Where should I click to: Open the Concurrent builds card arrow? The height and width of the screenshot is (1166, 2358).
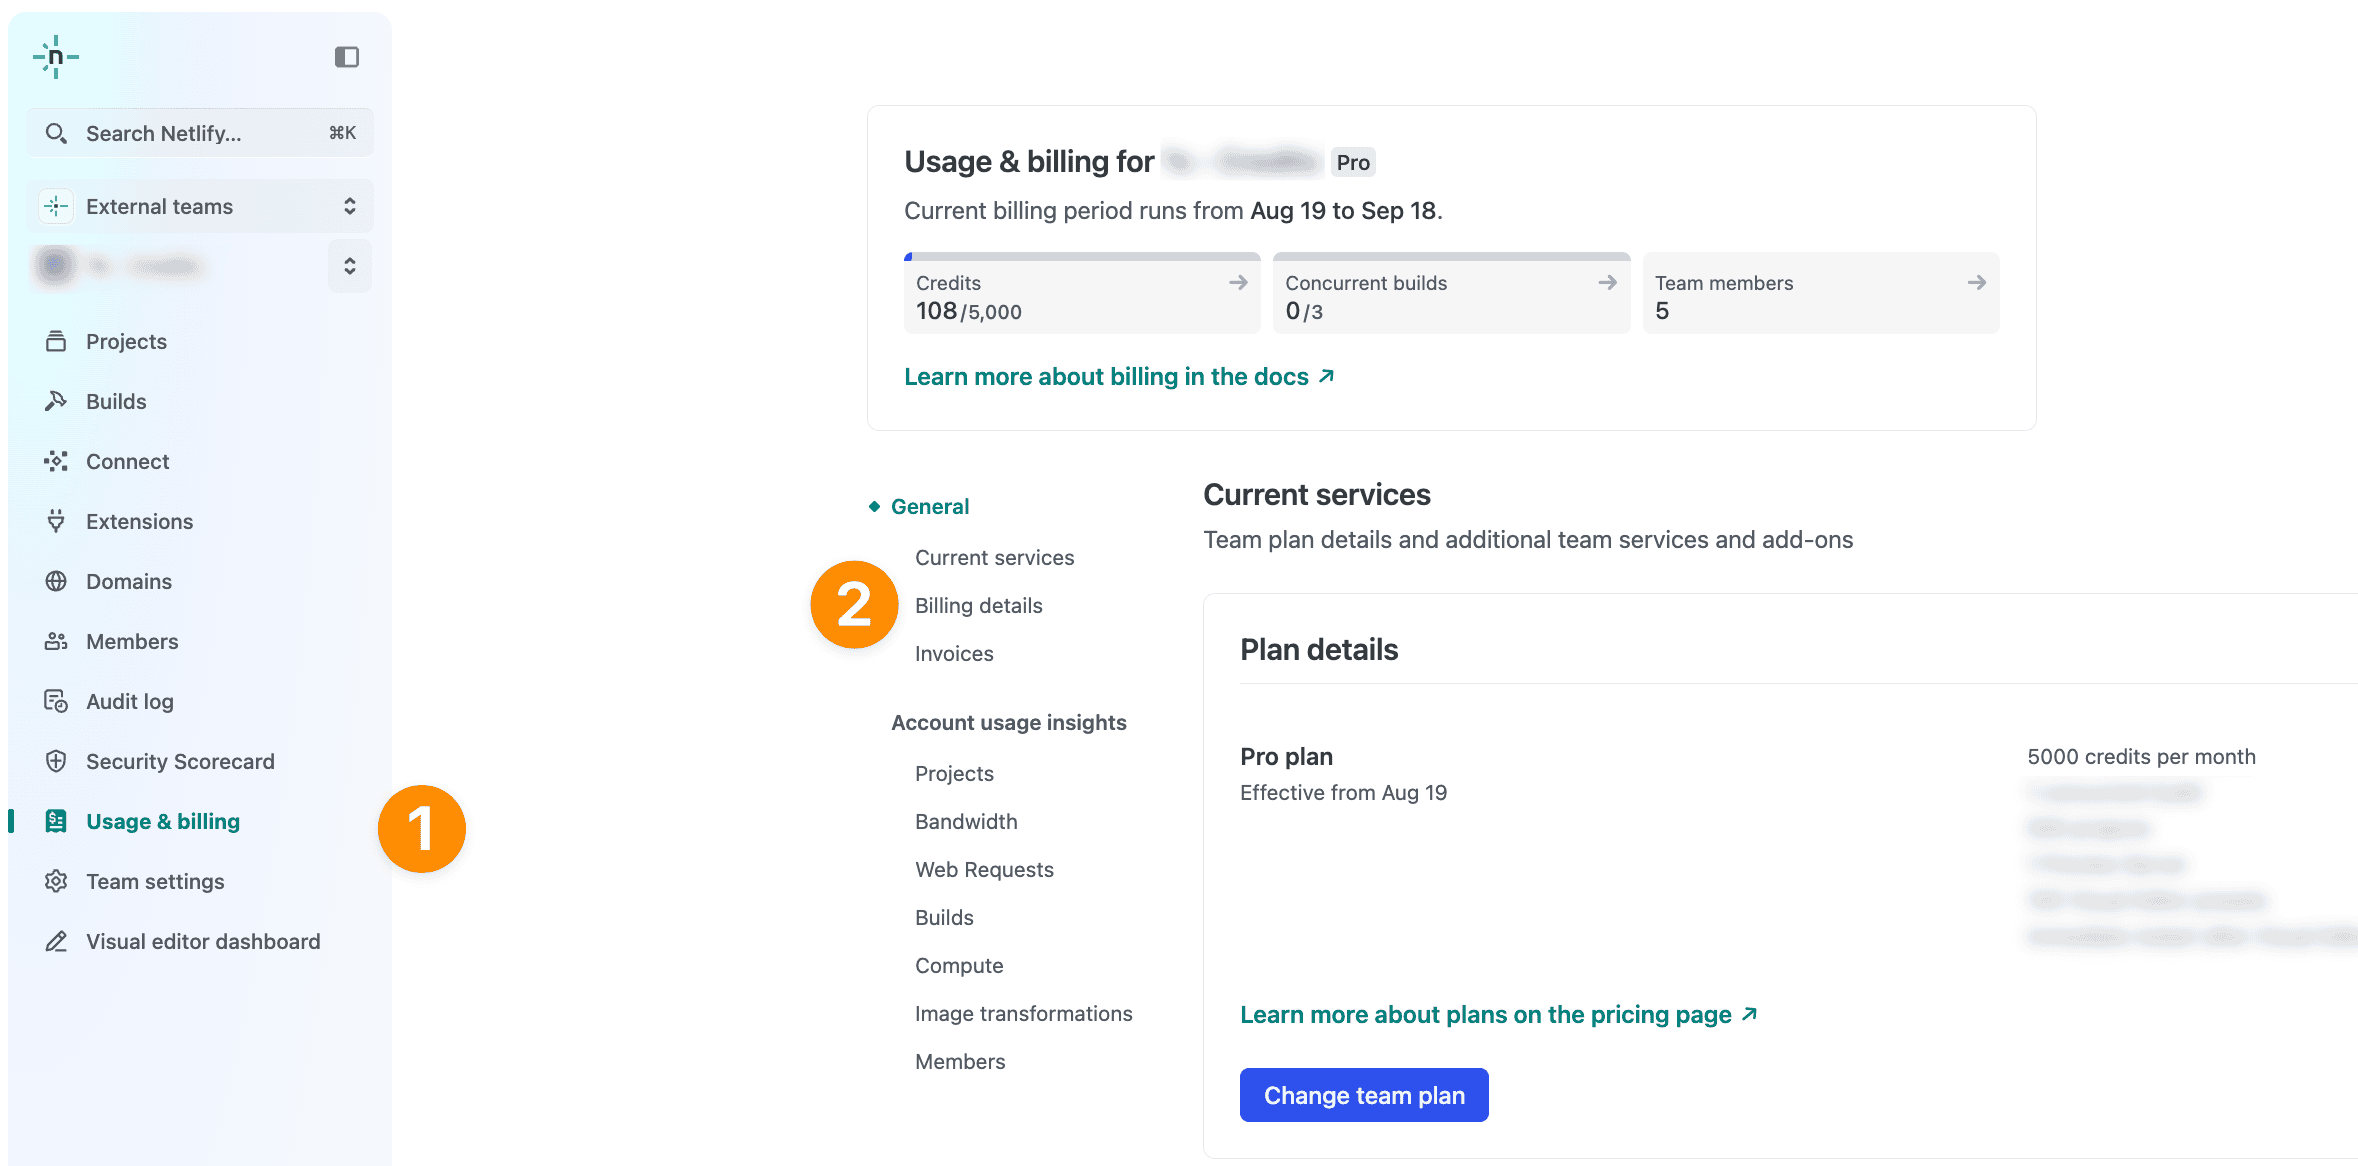pyautogui.click(x=1607, y=283)
